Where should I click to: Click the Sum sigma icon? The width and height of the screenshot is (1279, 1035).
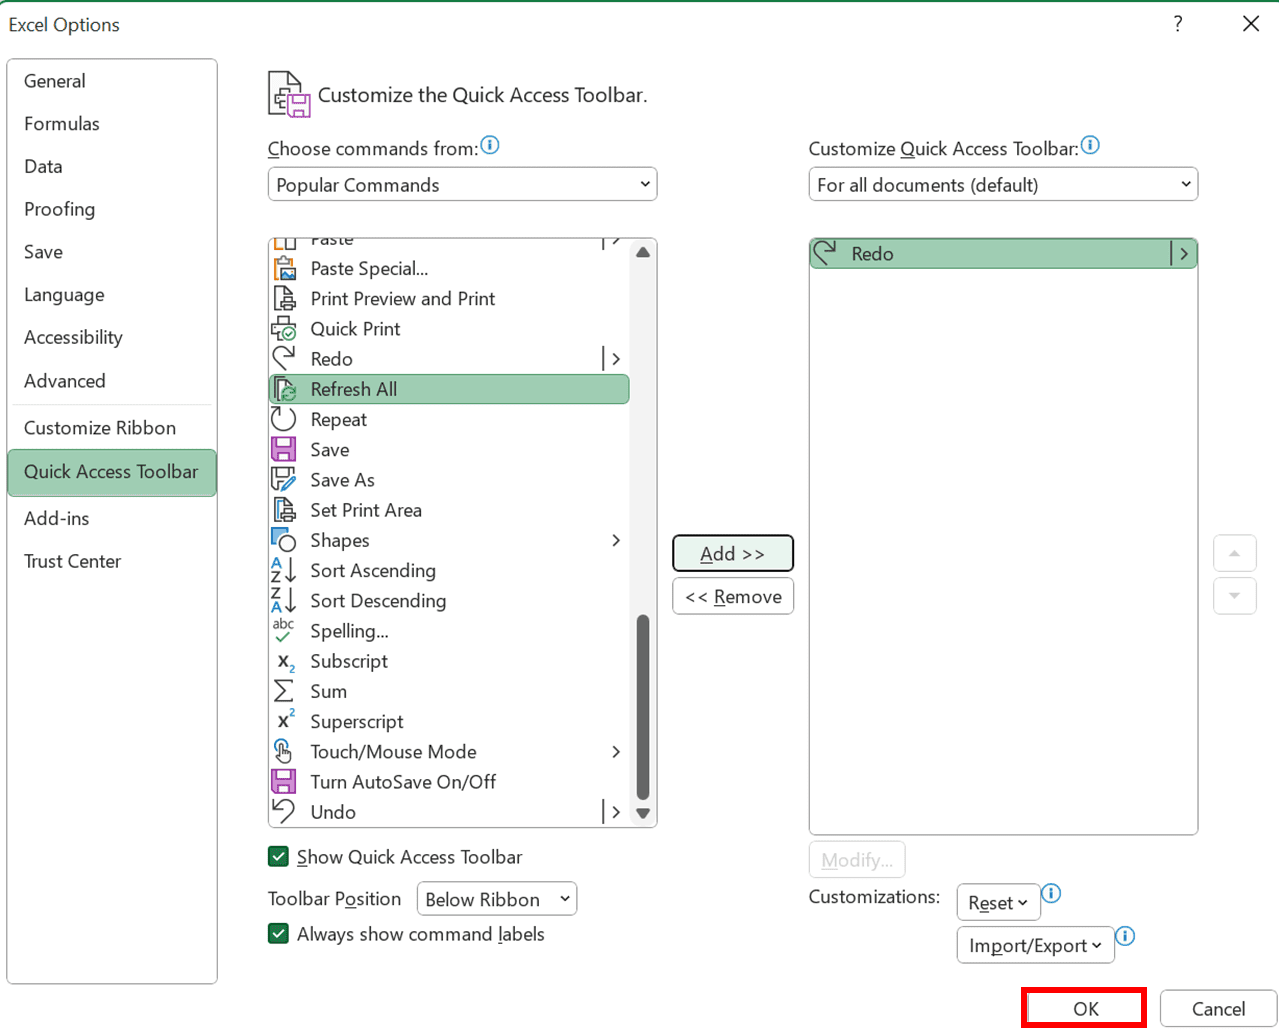click(x=285, y=691)
